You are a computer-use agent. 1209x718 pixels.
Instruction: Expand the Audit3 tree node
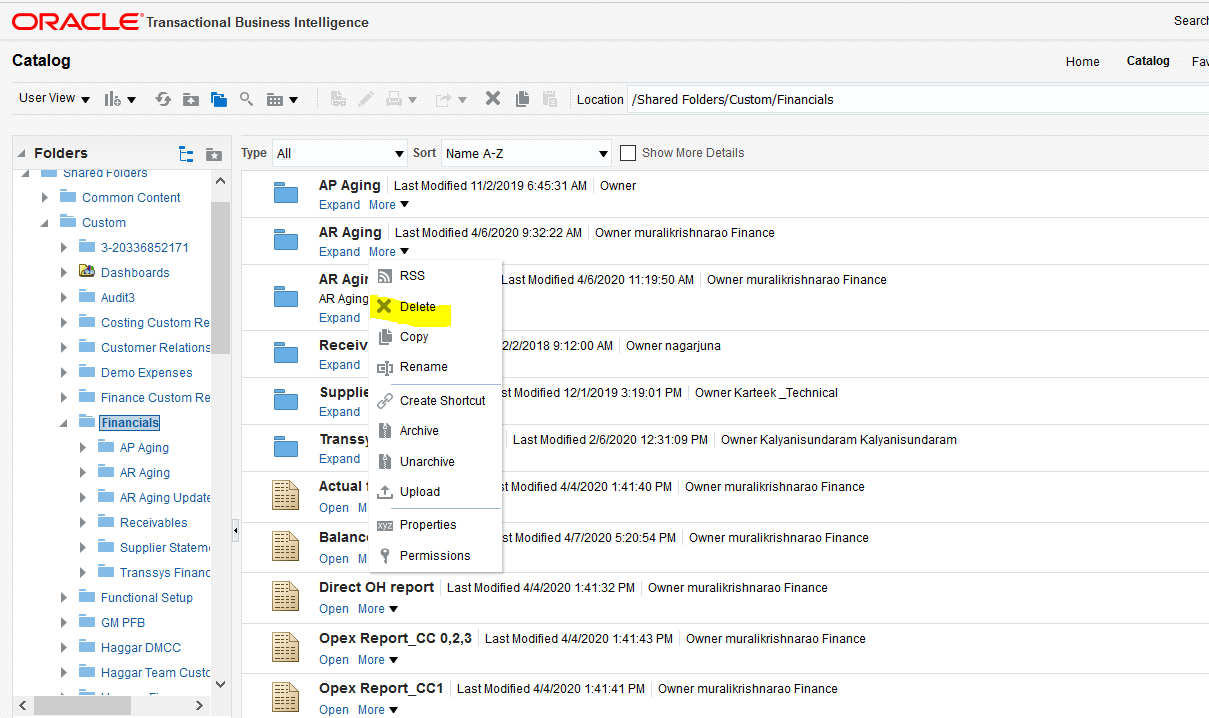[64, 297]
